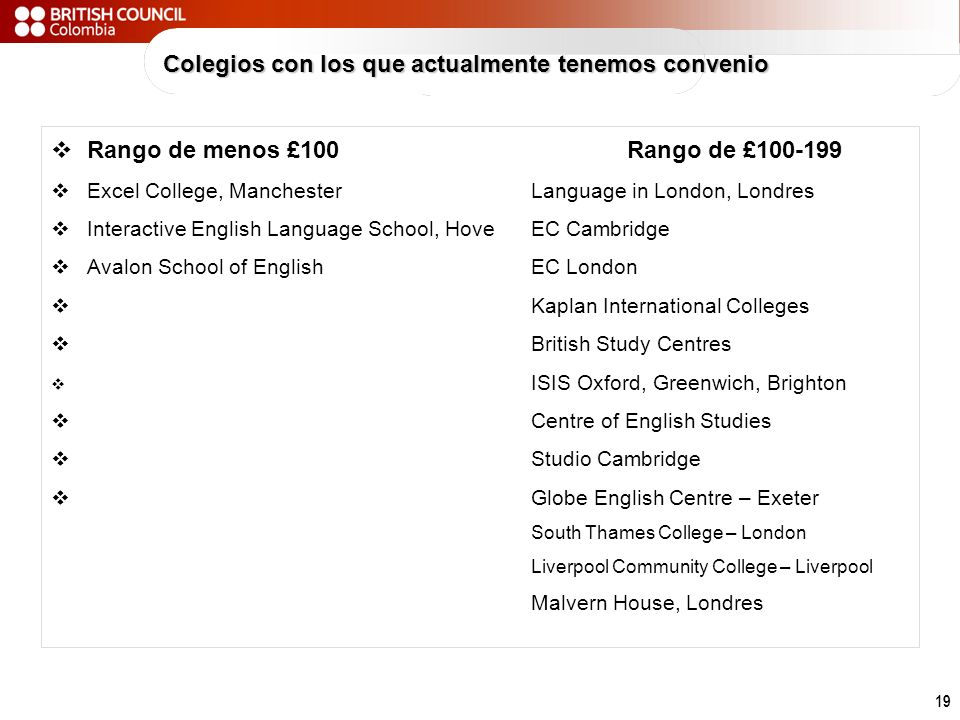Click the British Council logo
Viewport: 960px width, 720px height.
100,22
